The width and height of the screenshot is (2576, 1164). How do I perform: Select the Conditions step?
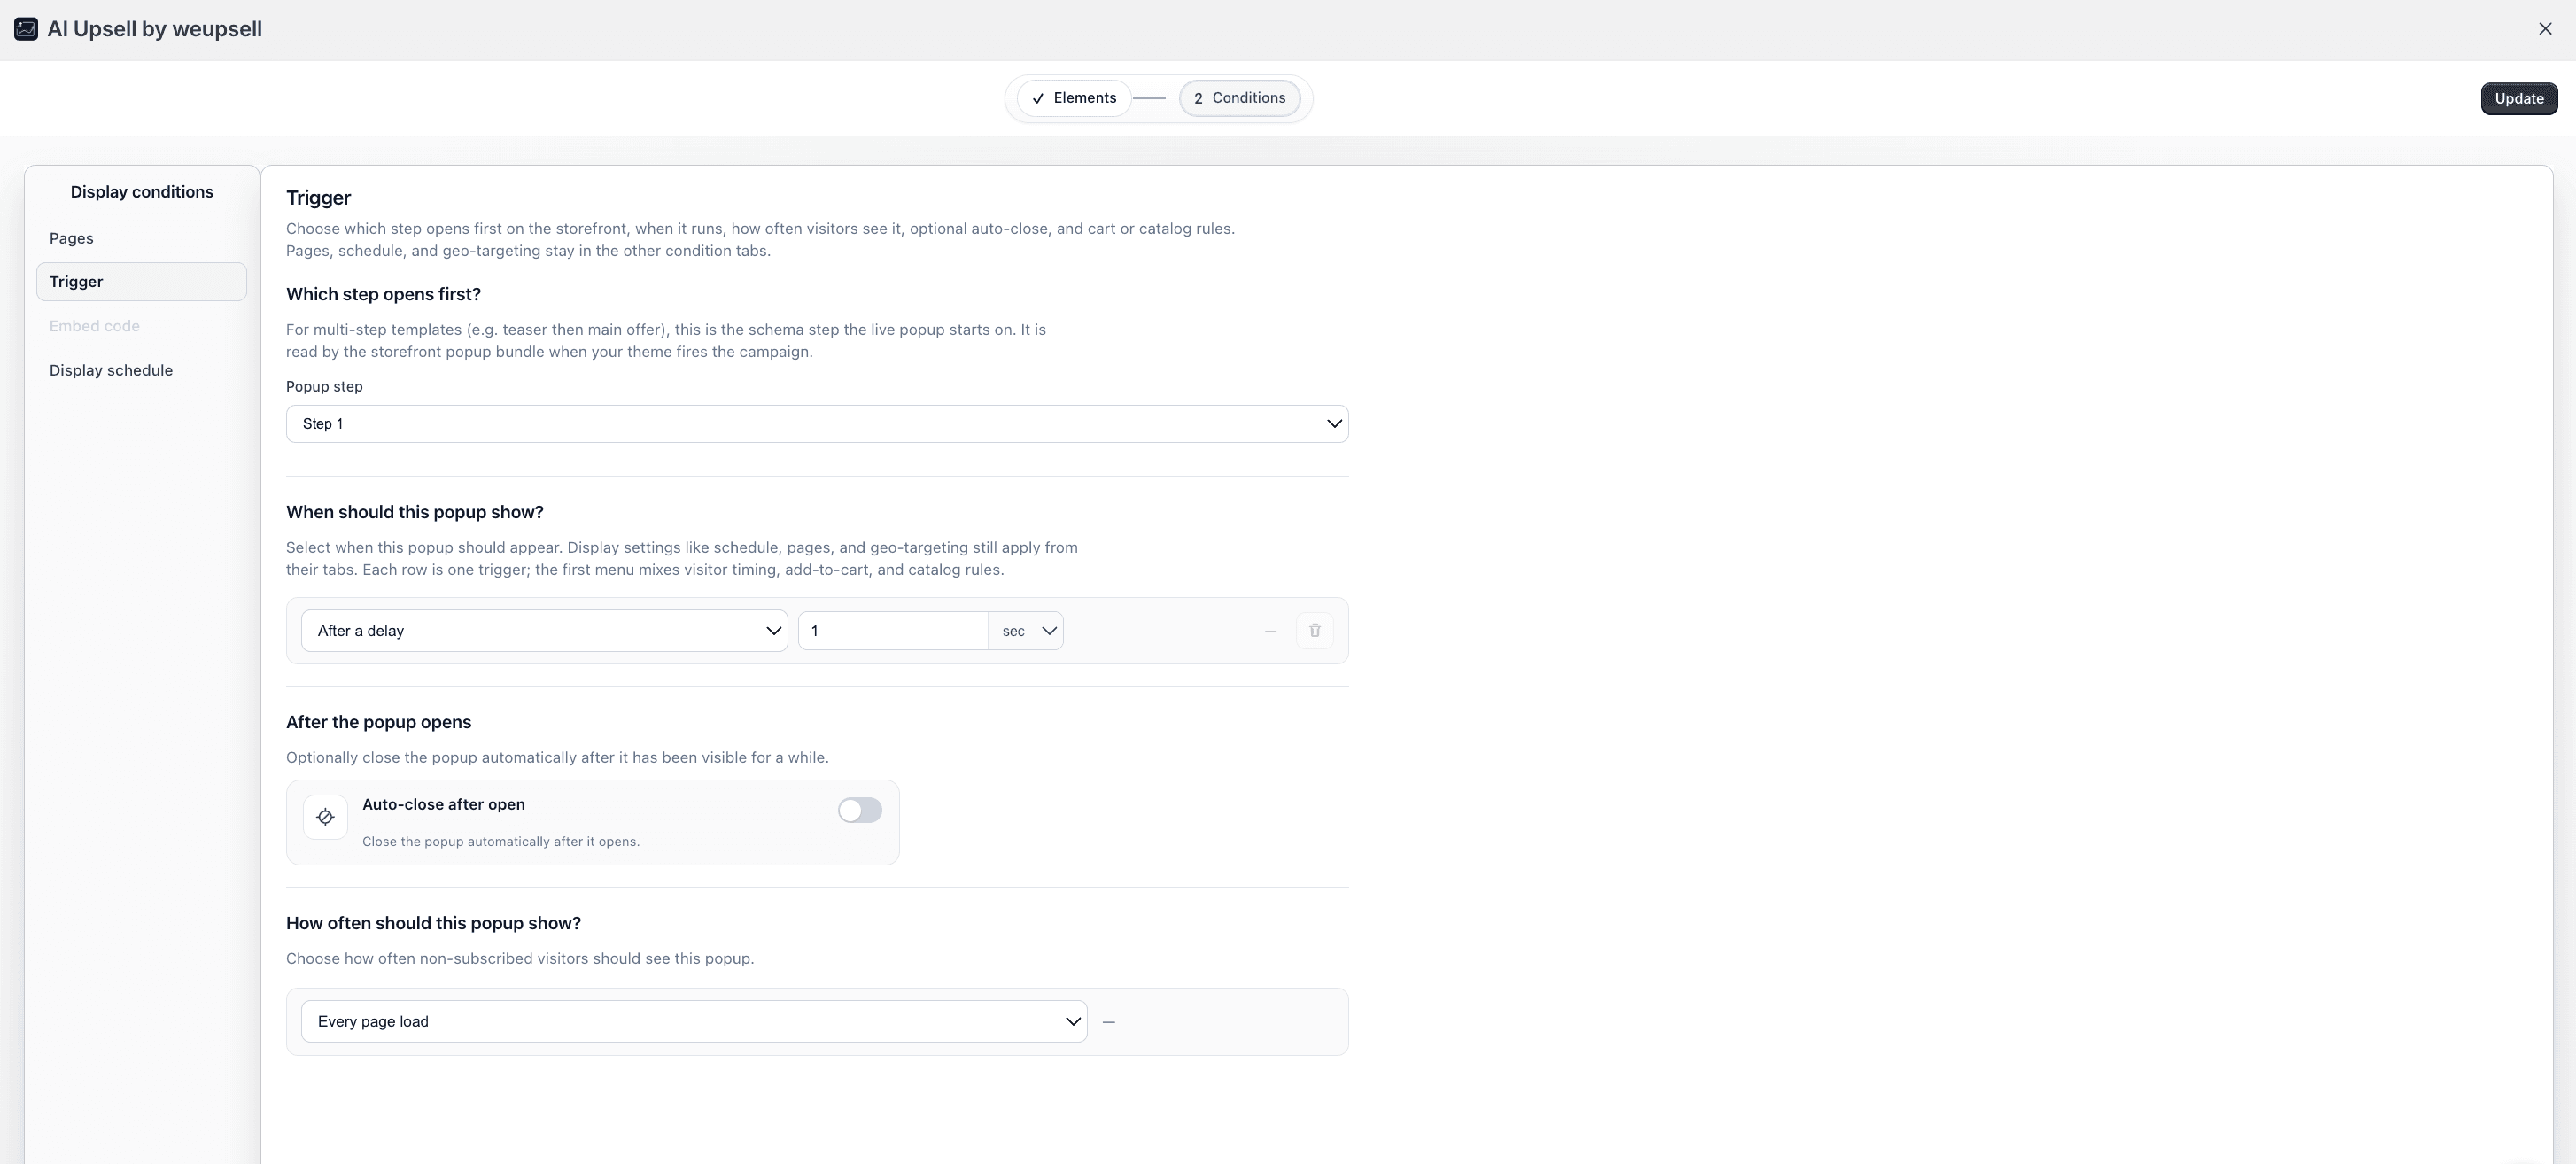coord(1239,98)
